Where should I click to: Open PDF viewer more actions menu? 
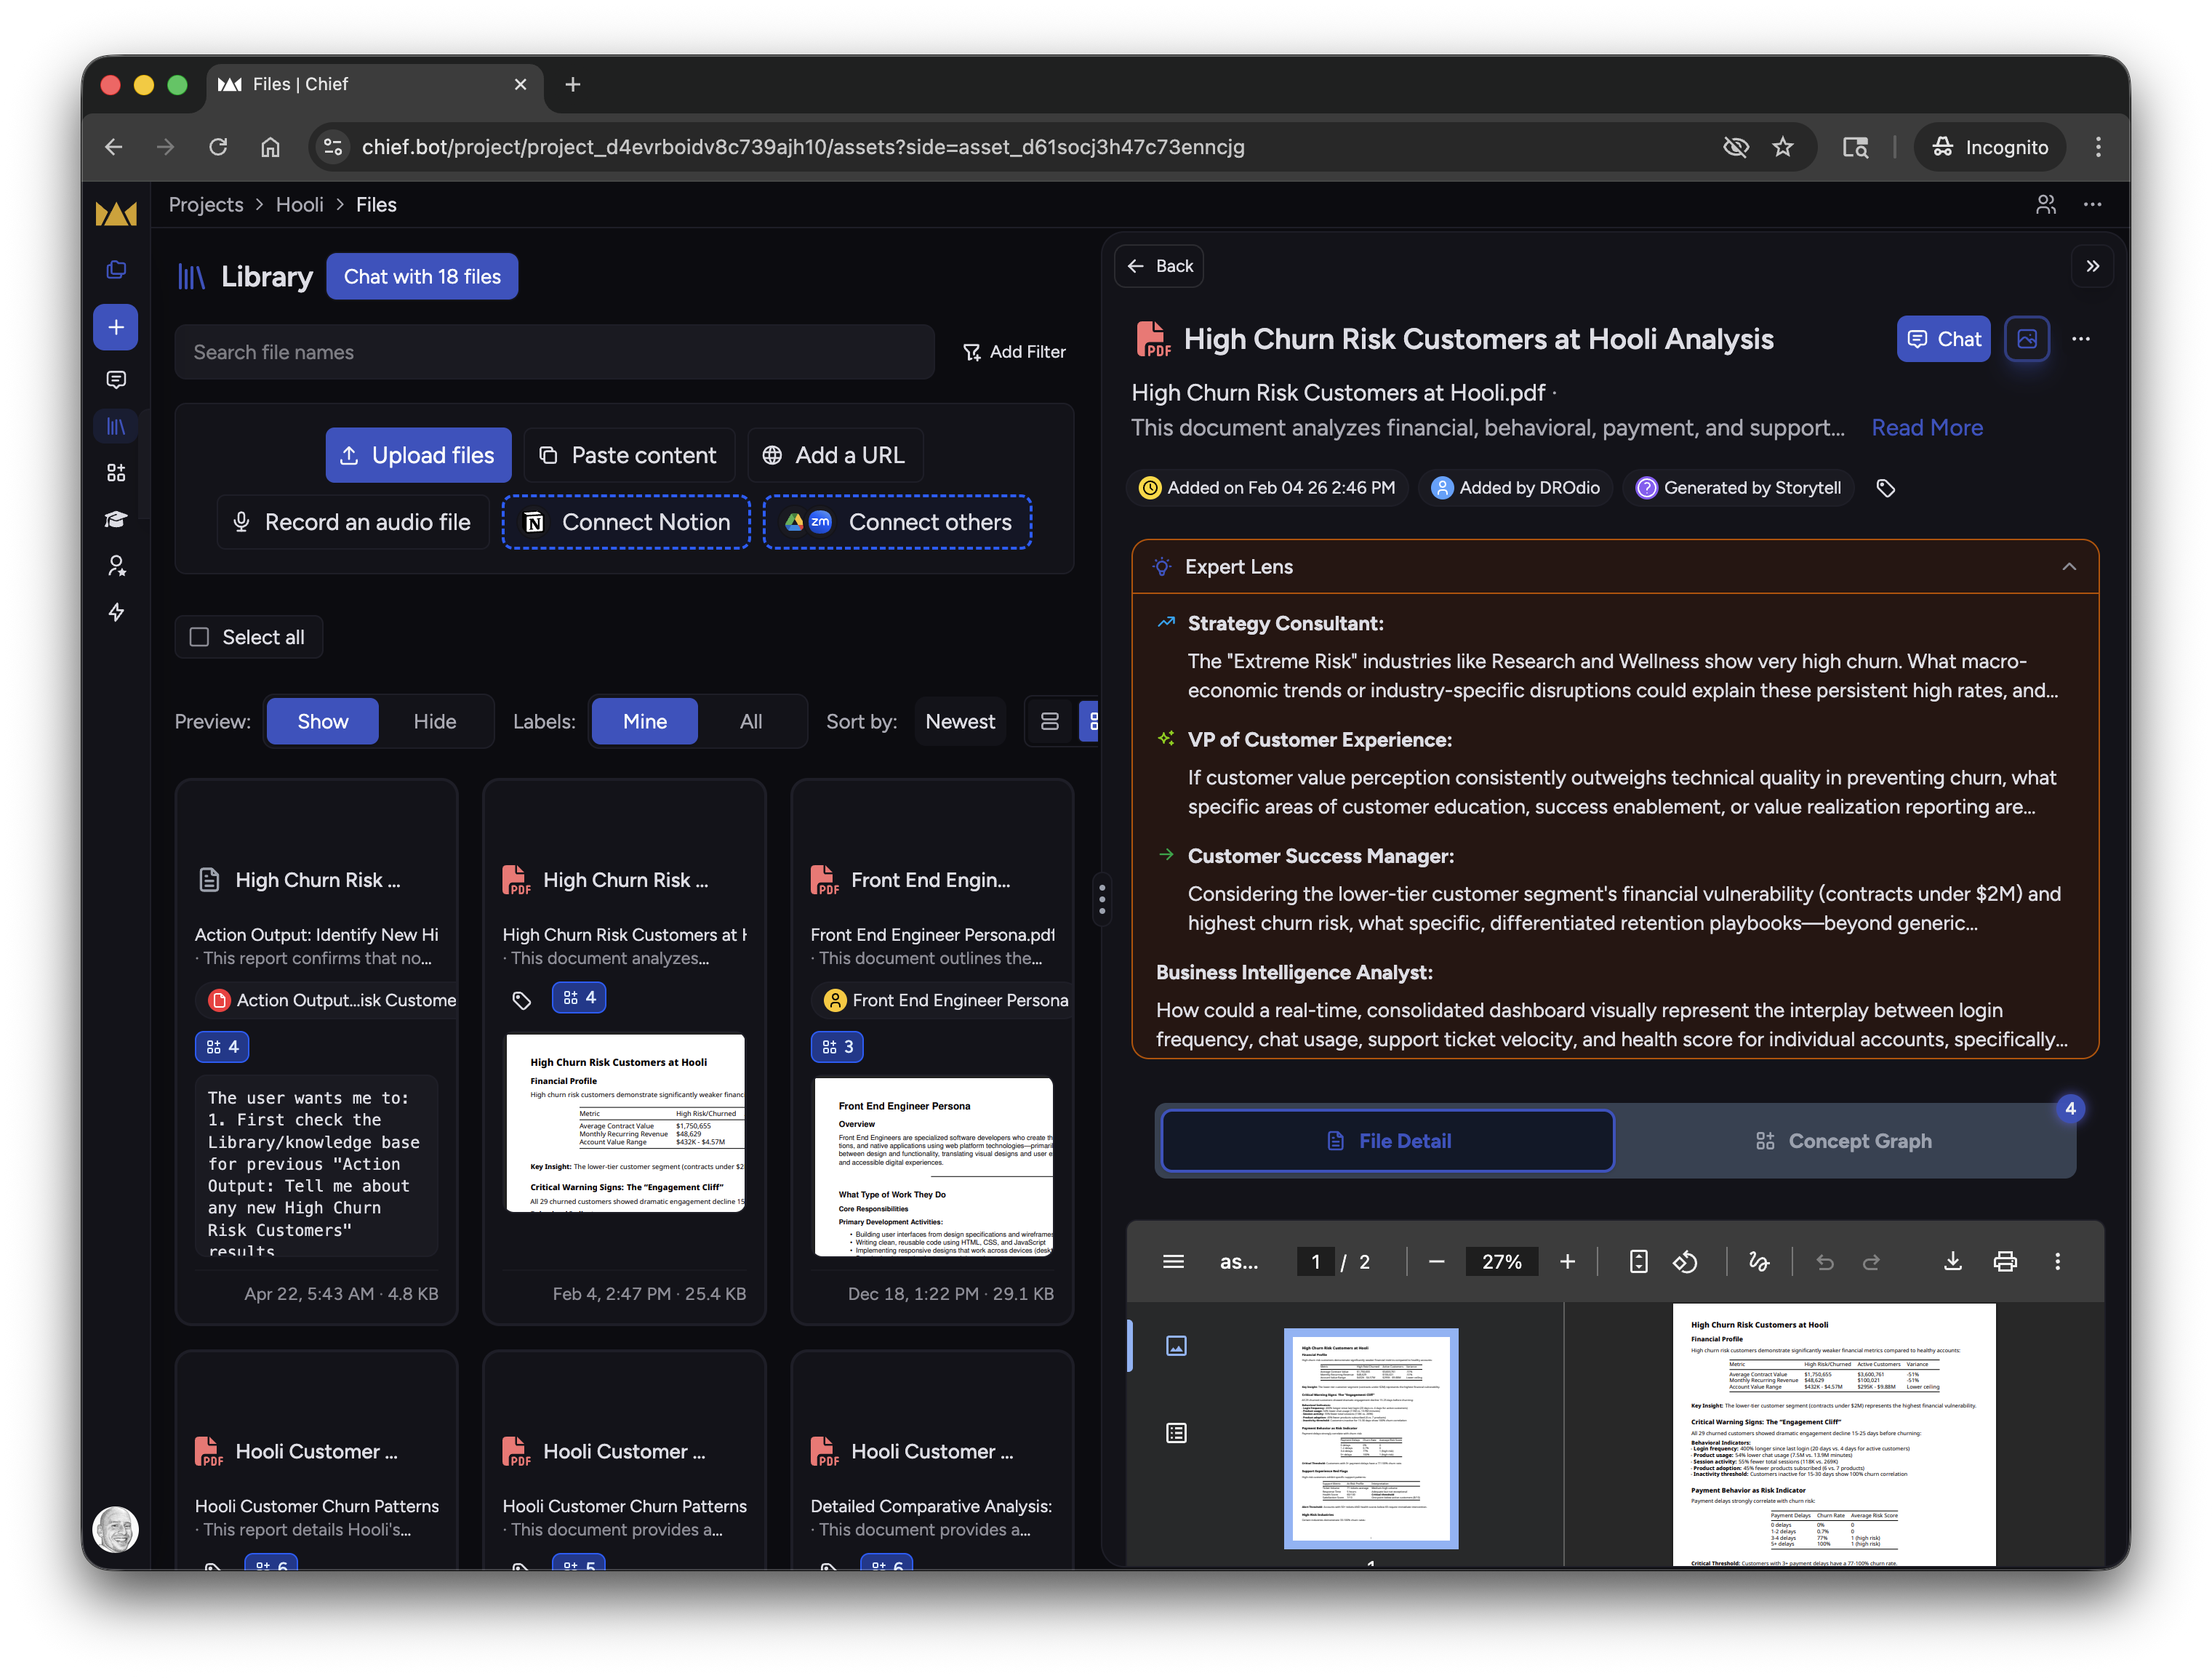coord(2057,1261)
